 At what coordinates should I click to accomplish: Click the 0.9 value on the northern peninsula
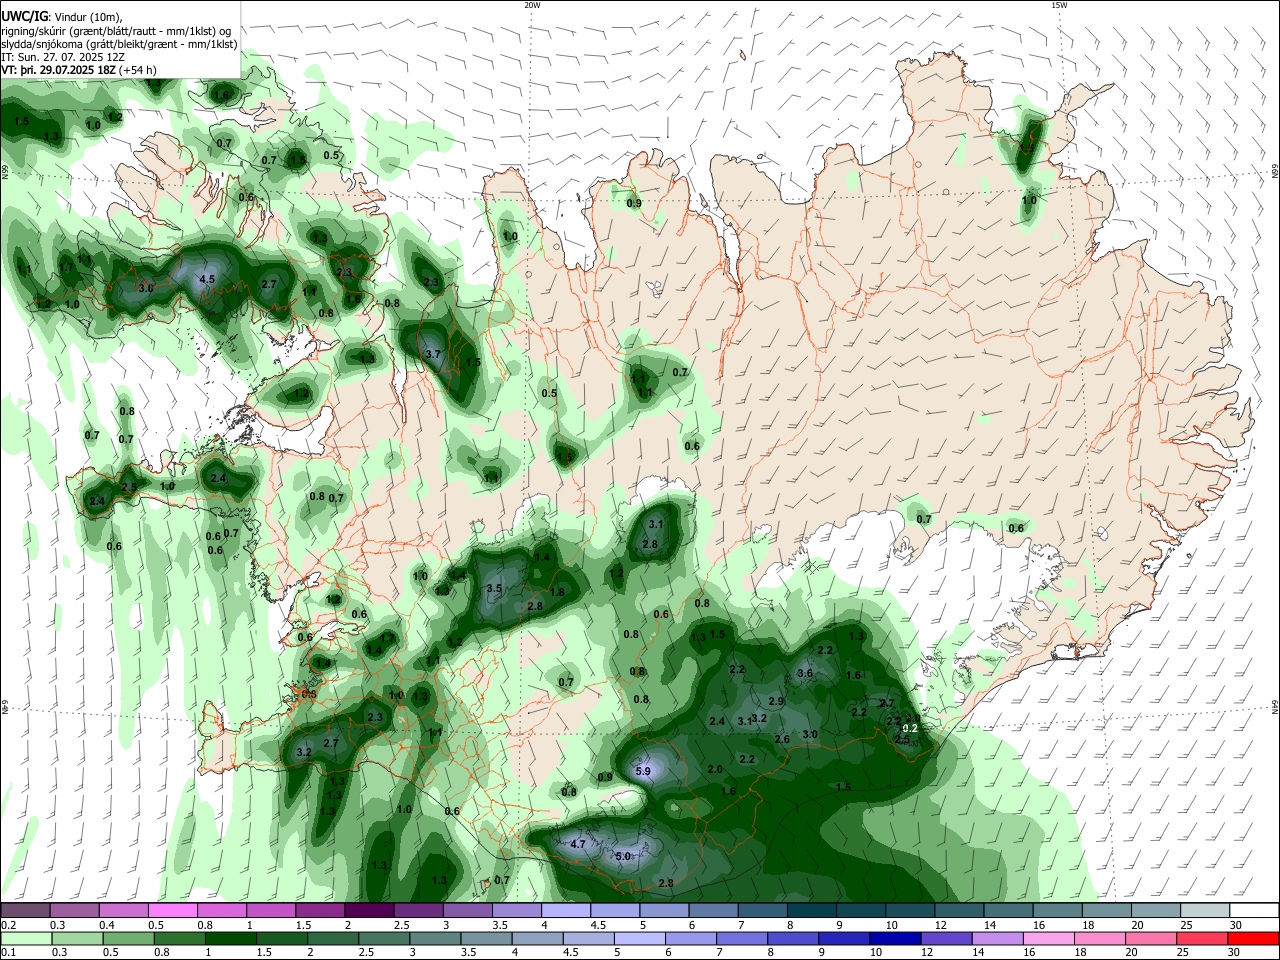pos(634,203)
